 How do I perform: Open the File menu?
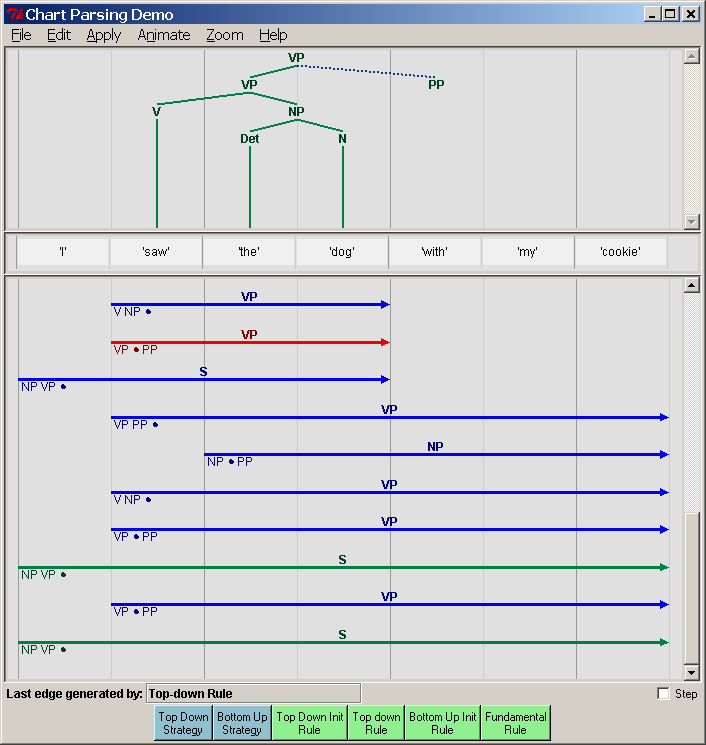click(x=21, y=35)
